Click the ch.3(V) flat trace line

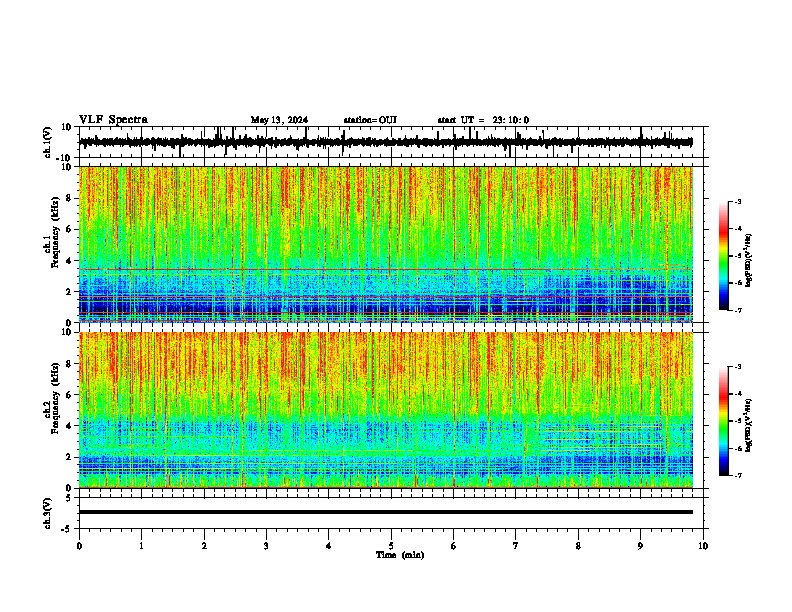tap(386, 512)
